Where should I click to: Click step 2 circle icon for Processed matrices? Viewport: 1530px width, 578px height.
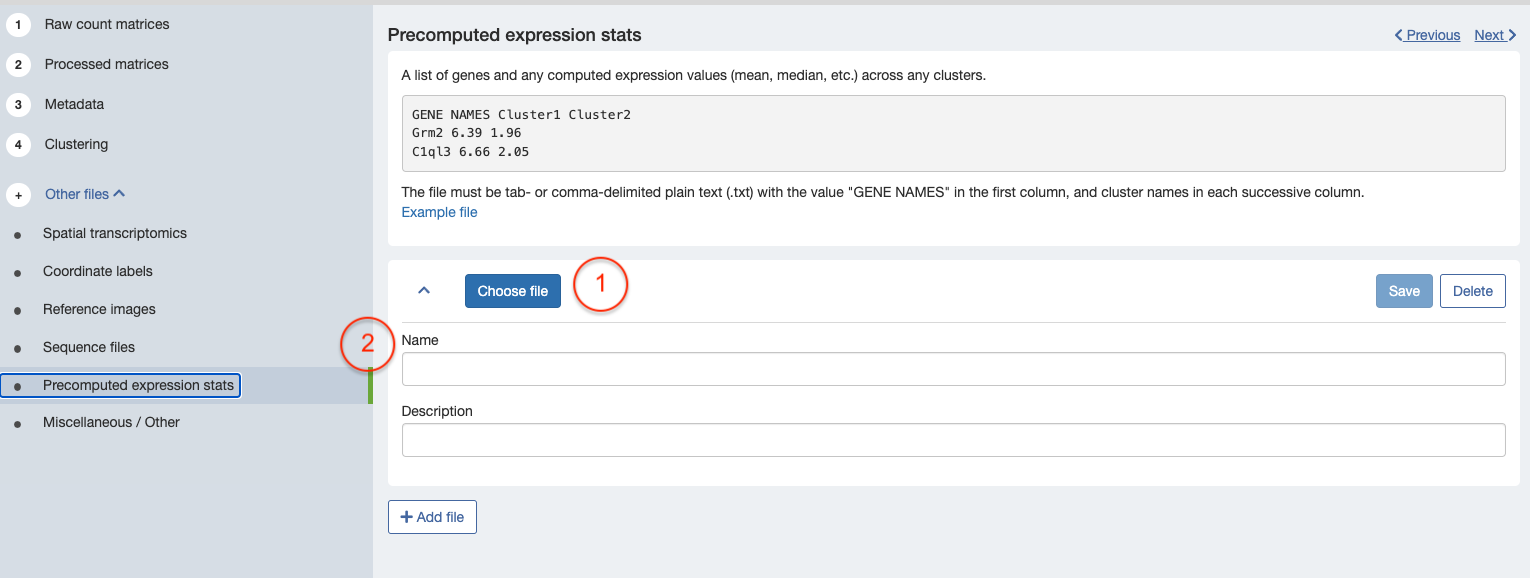[18, 65]
